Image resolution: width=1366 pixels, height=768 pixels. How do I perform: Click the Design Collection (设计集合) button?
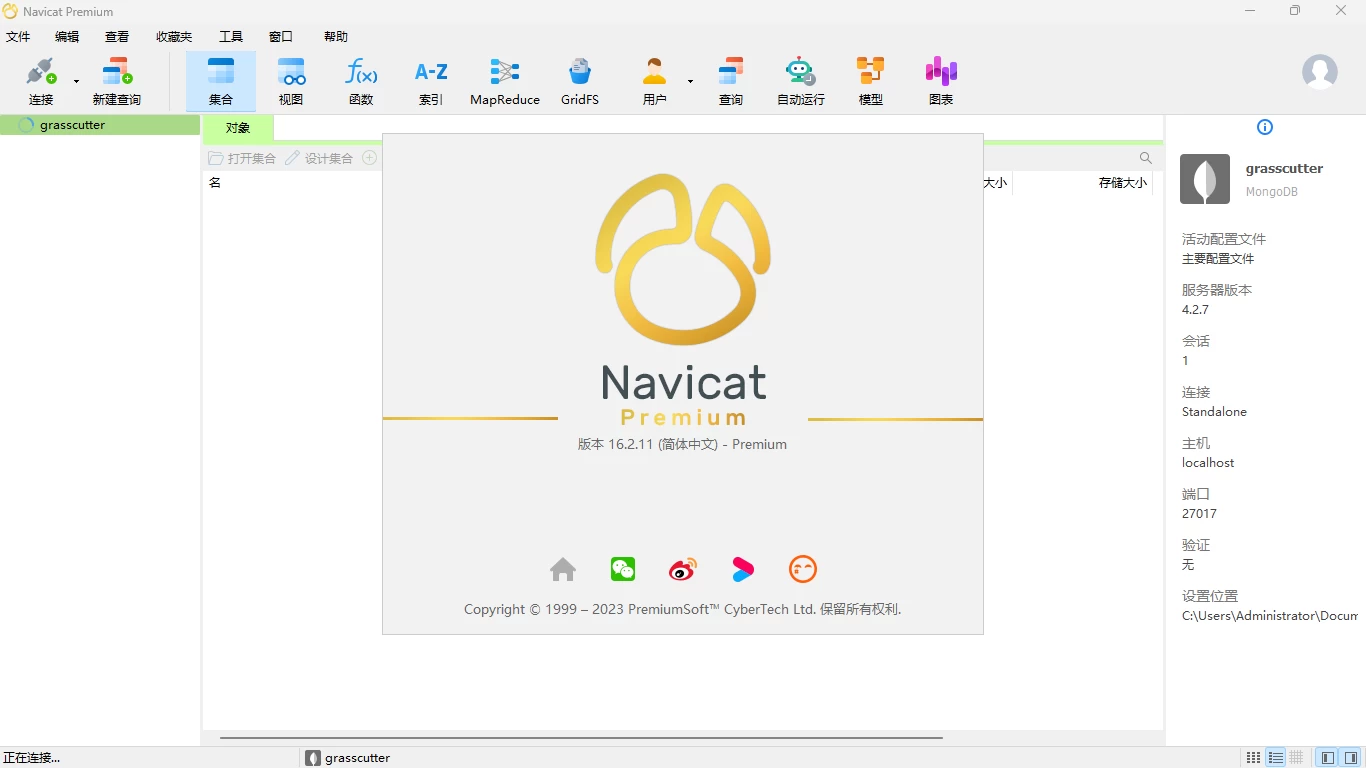coord(319,158)
